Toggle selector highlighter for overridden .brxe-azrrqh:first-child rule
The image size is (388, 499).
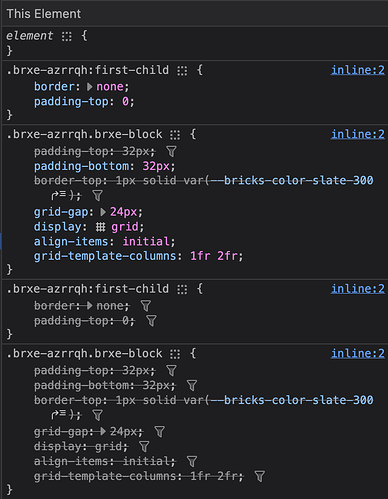tap(182, 289)
